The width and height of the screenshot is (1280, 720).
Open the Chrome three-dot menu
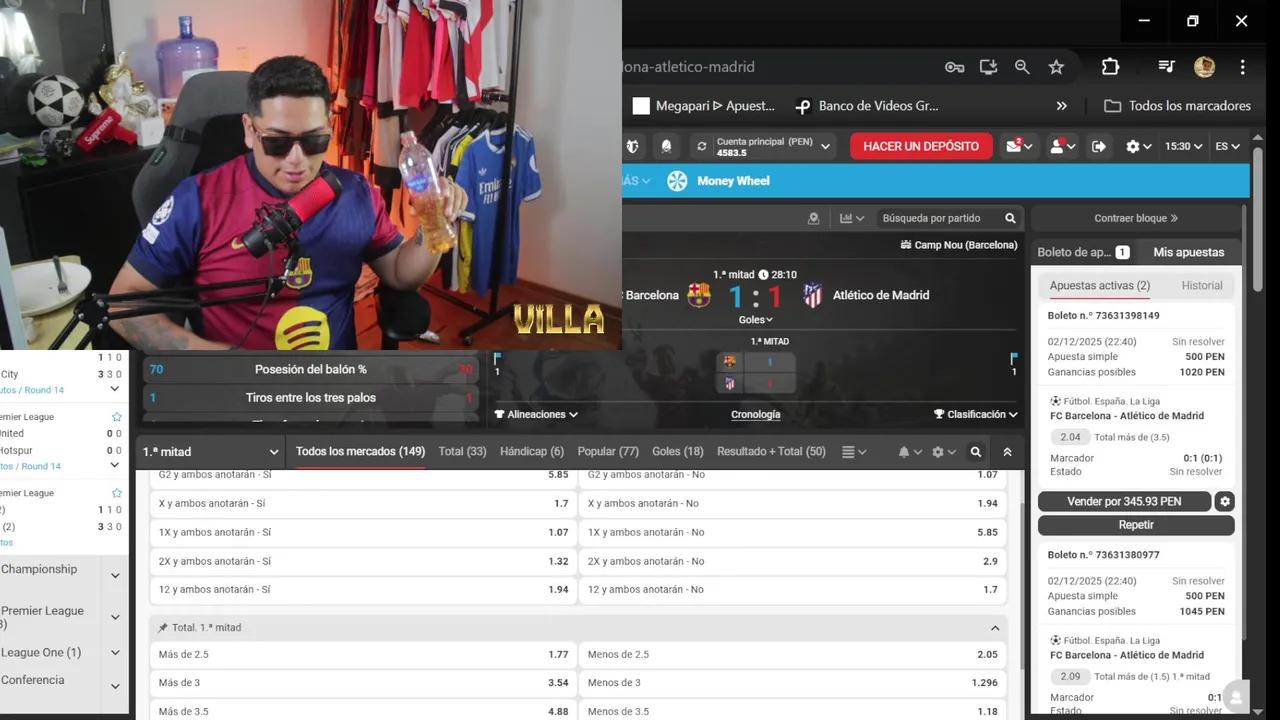1242,67
